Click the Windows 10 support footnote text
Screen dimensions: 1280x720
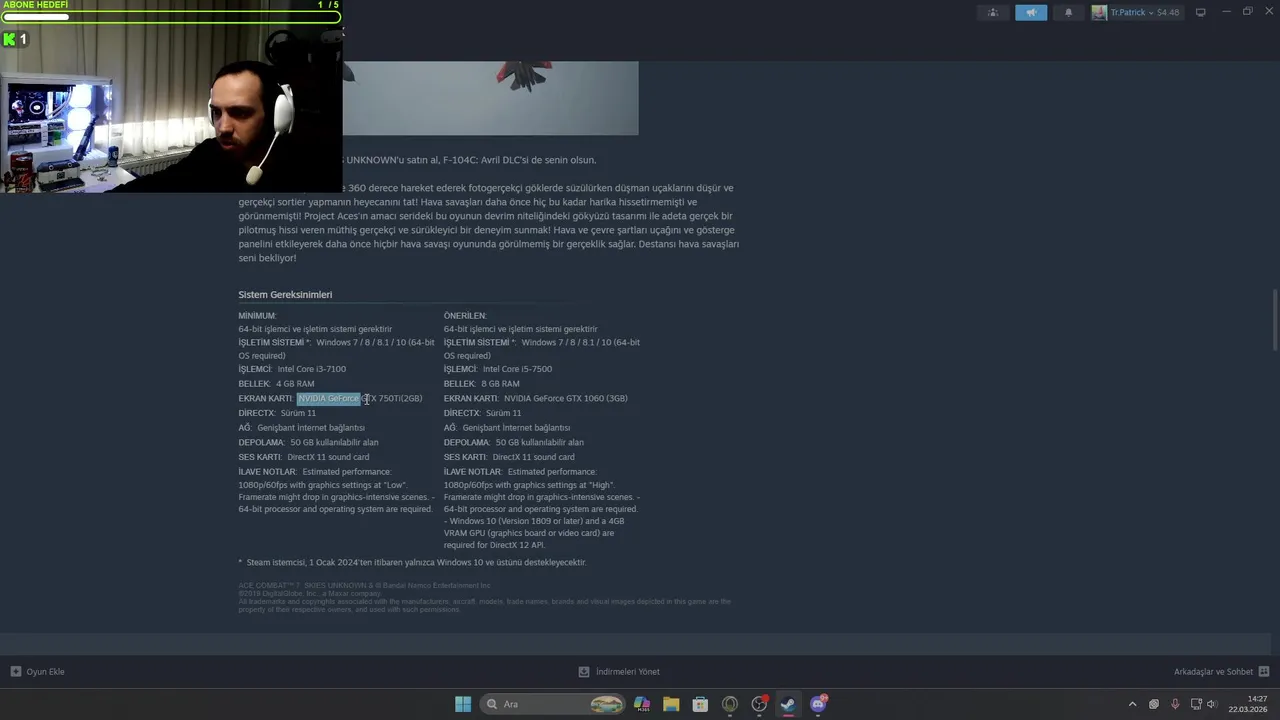point(412,563)
